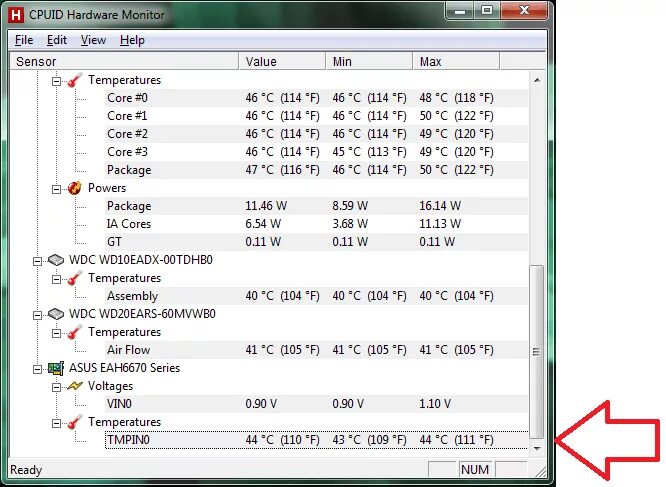Click the Value column header
This screenshot has height=487, width=666.
pyautogui.click(x=282, y=62)
